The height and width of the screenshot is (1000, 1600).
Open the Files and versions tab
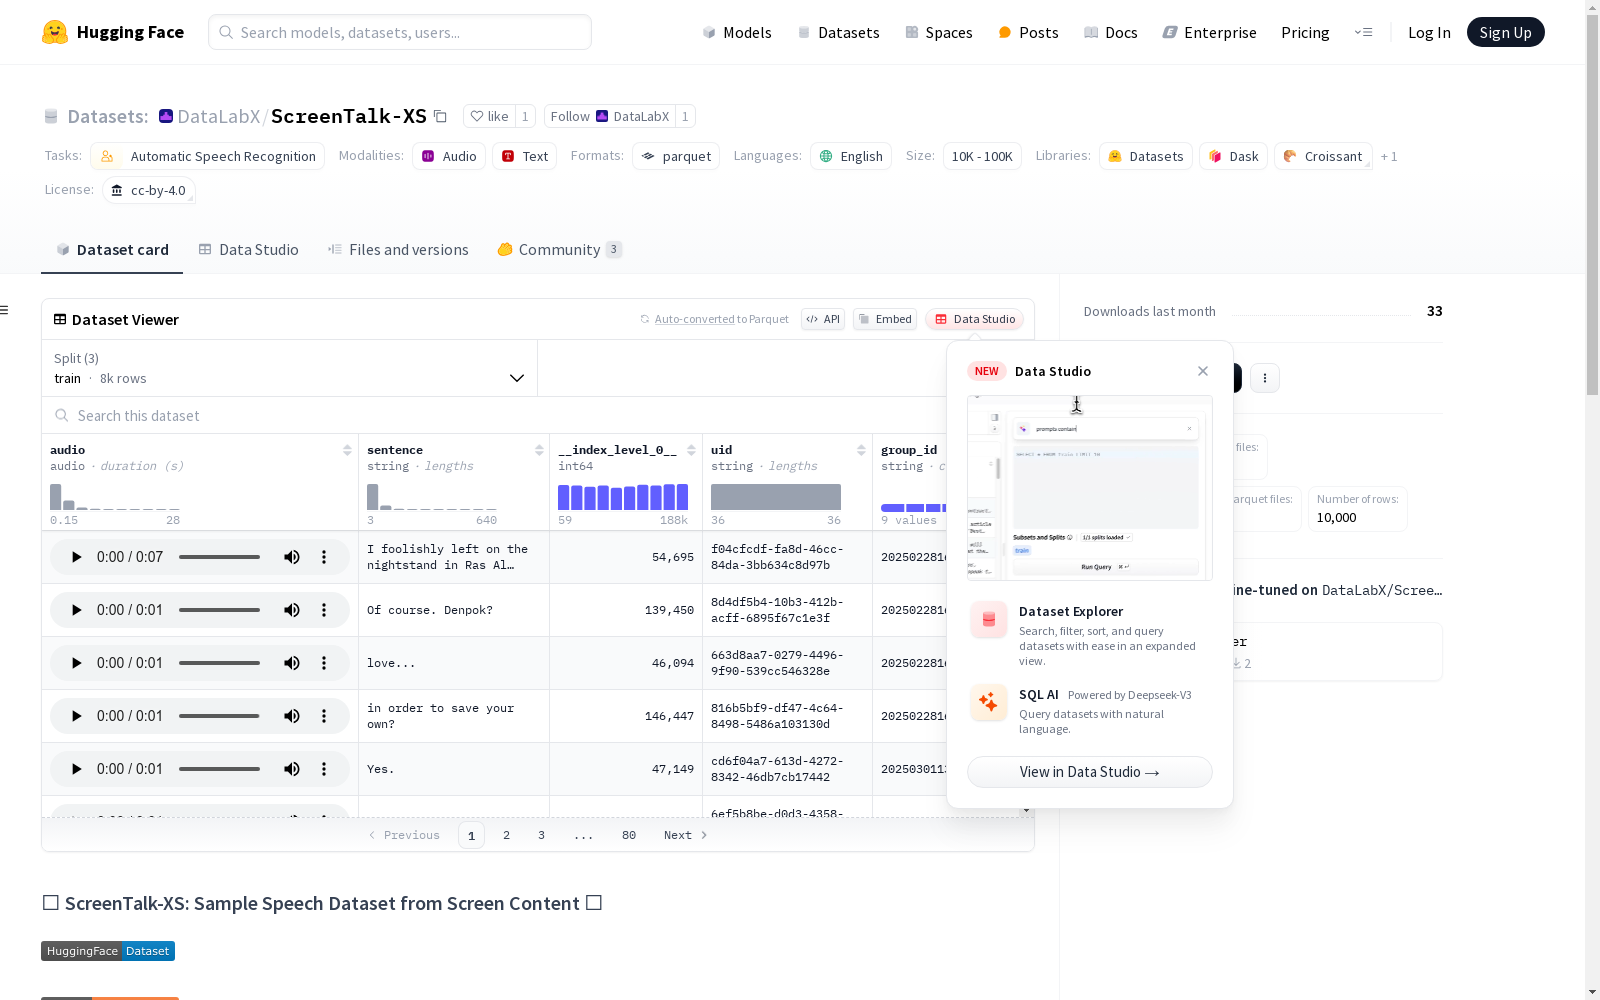point(398,250)
